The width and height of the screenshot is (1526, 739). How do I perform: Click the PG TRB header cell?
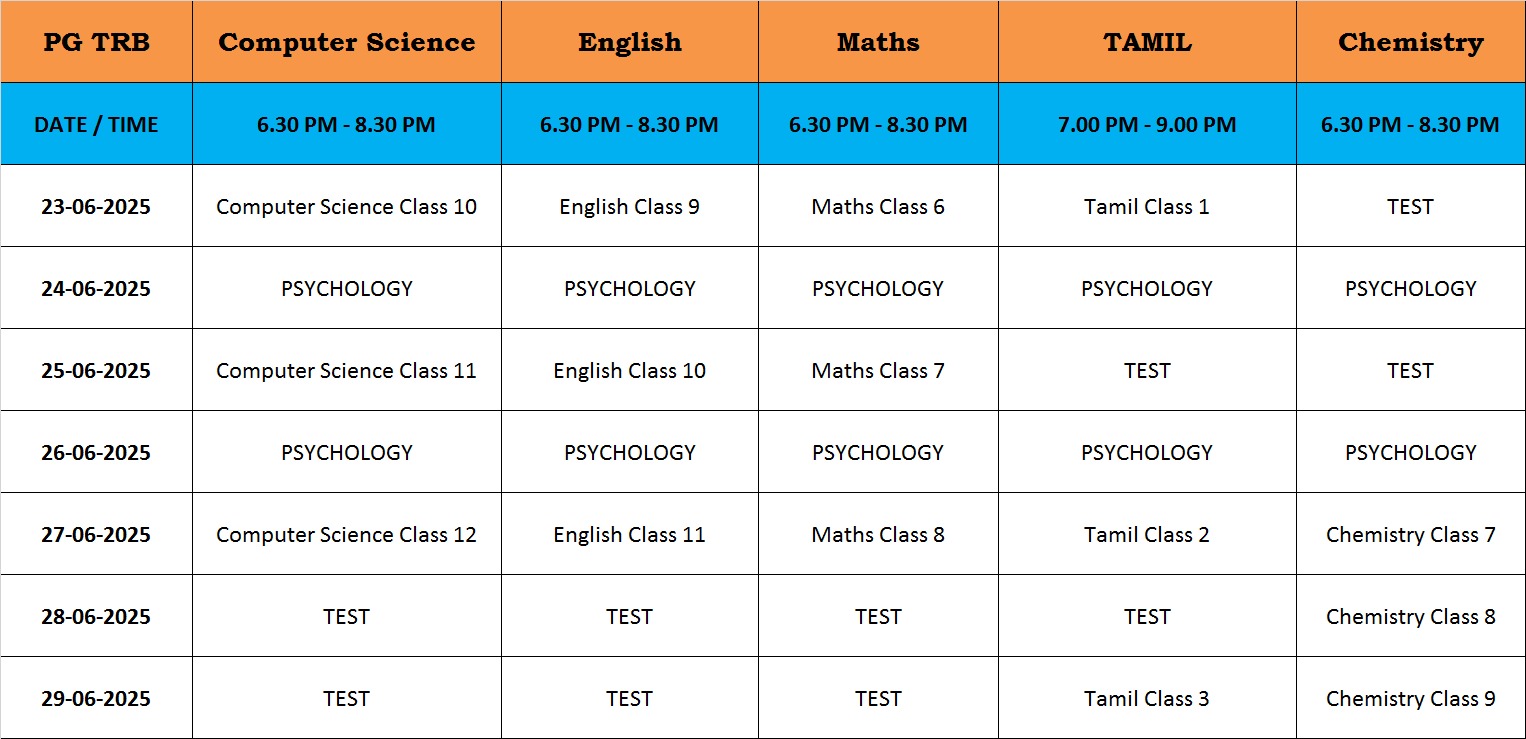click(x=96, y=42)
